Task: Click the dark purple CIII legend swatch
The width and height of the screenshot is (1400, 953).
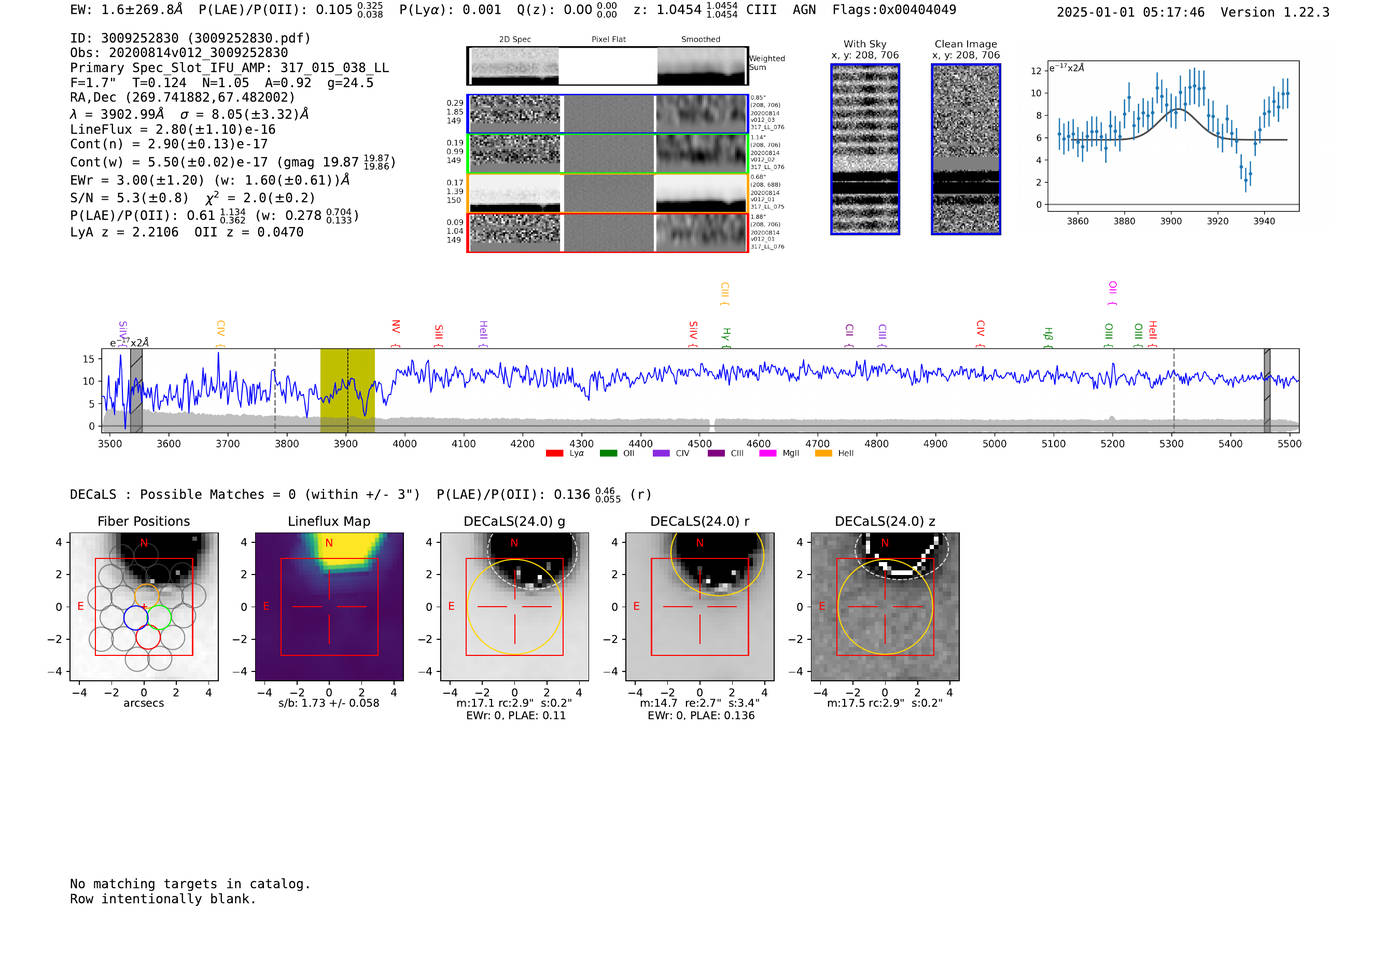Action: (716, 454)
